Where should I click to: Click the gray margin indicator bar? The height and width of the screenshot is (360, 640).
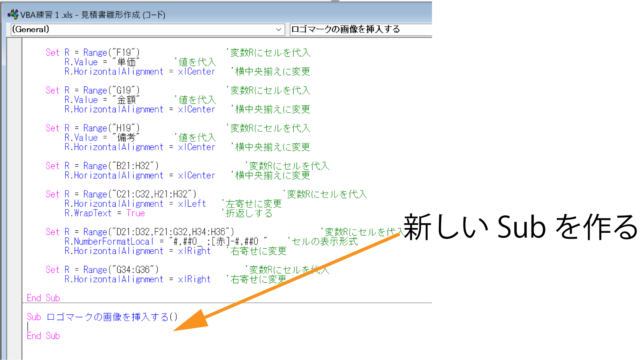14,199
